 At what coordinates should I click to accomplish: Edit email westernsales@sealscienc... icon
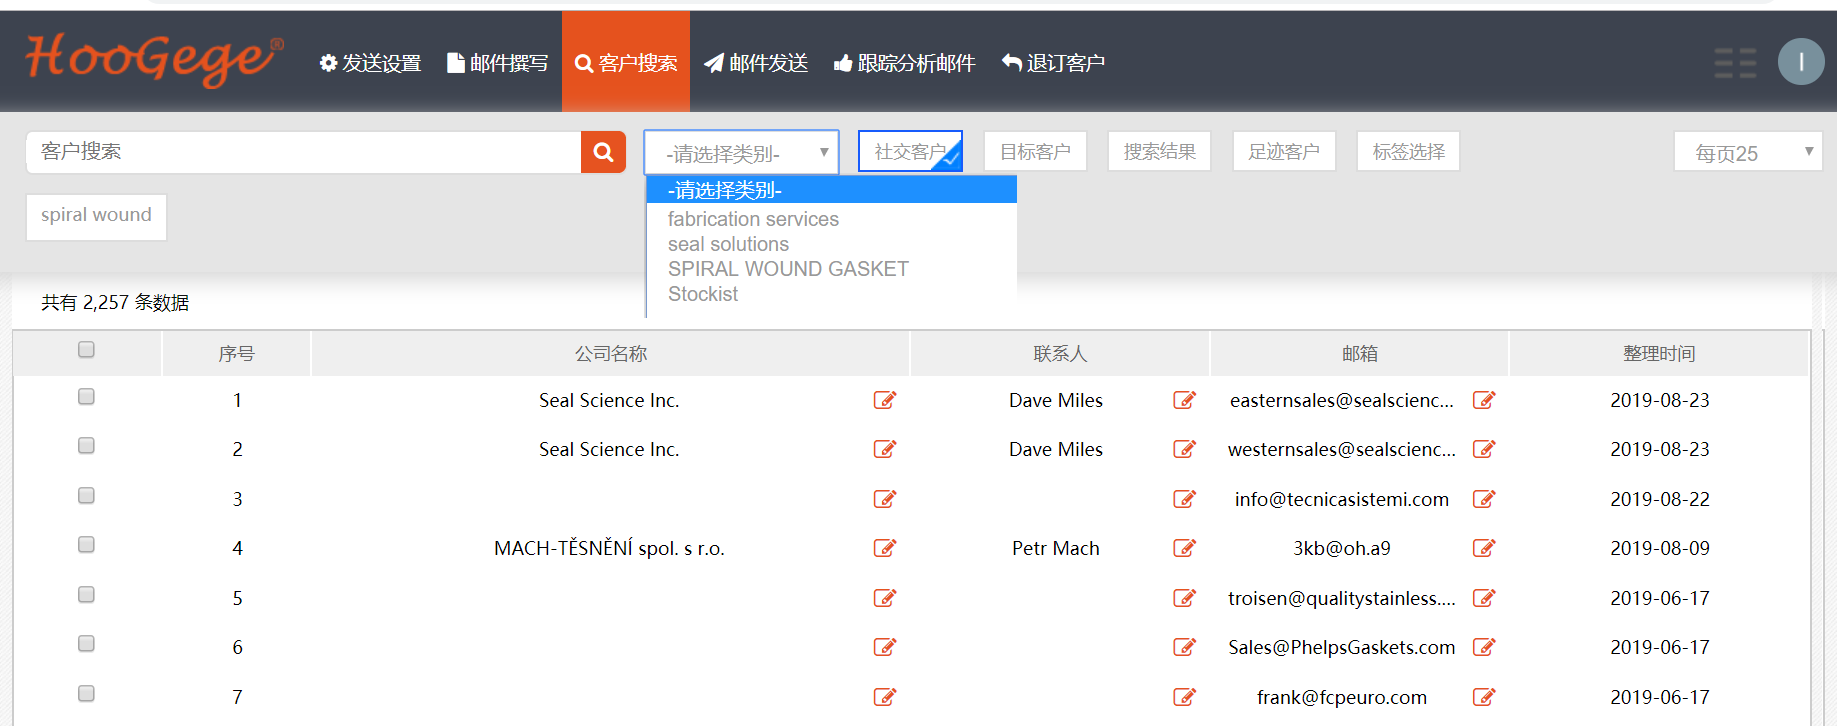point(1484,449)
